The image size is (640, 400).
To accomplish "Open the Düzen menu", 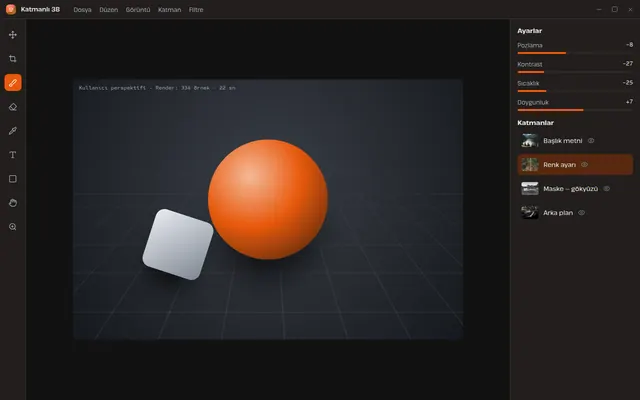I will (109, 10).
